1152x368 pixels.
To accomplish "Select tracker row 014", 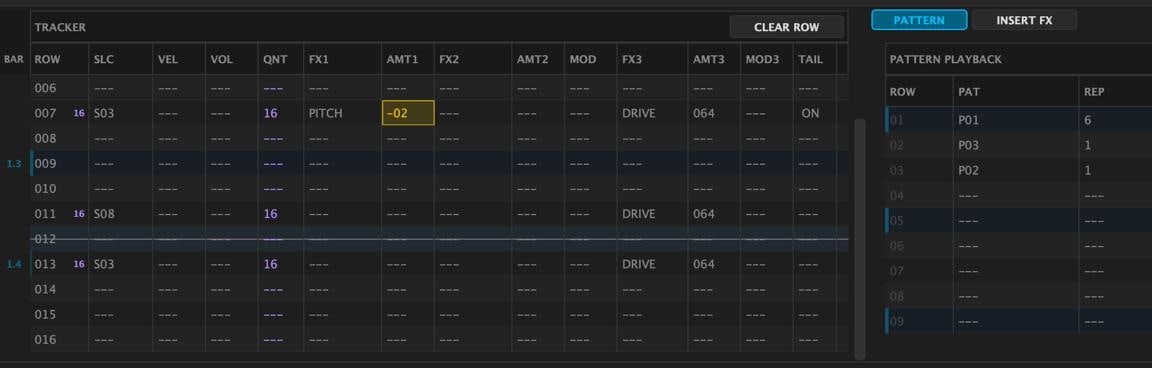I will click(439, 289).
